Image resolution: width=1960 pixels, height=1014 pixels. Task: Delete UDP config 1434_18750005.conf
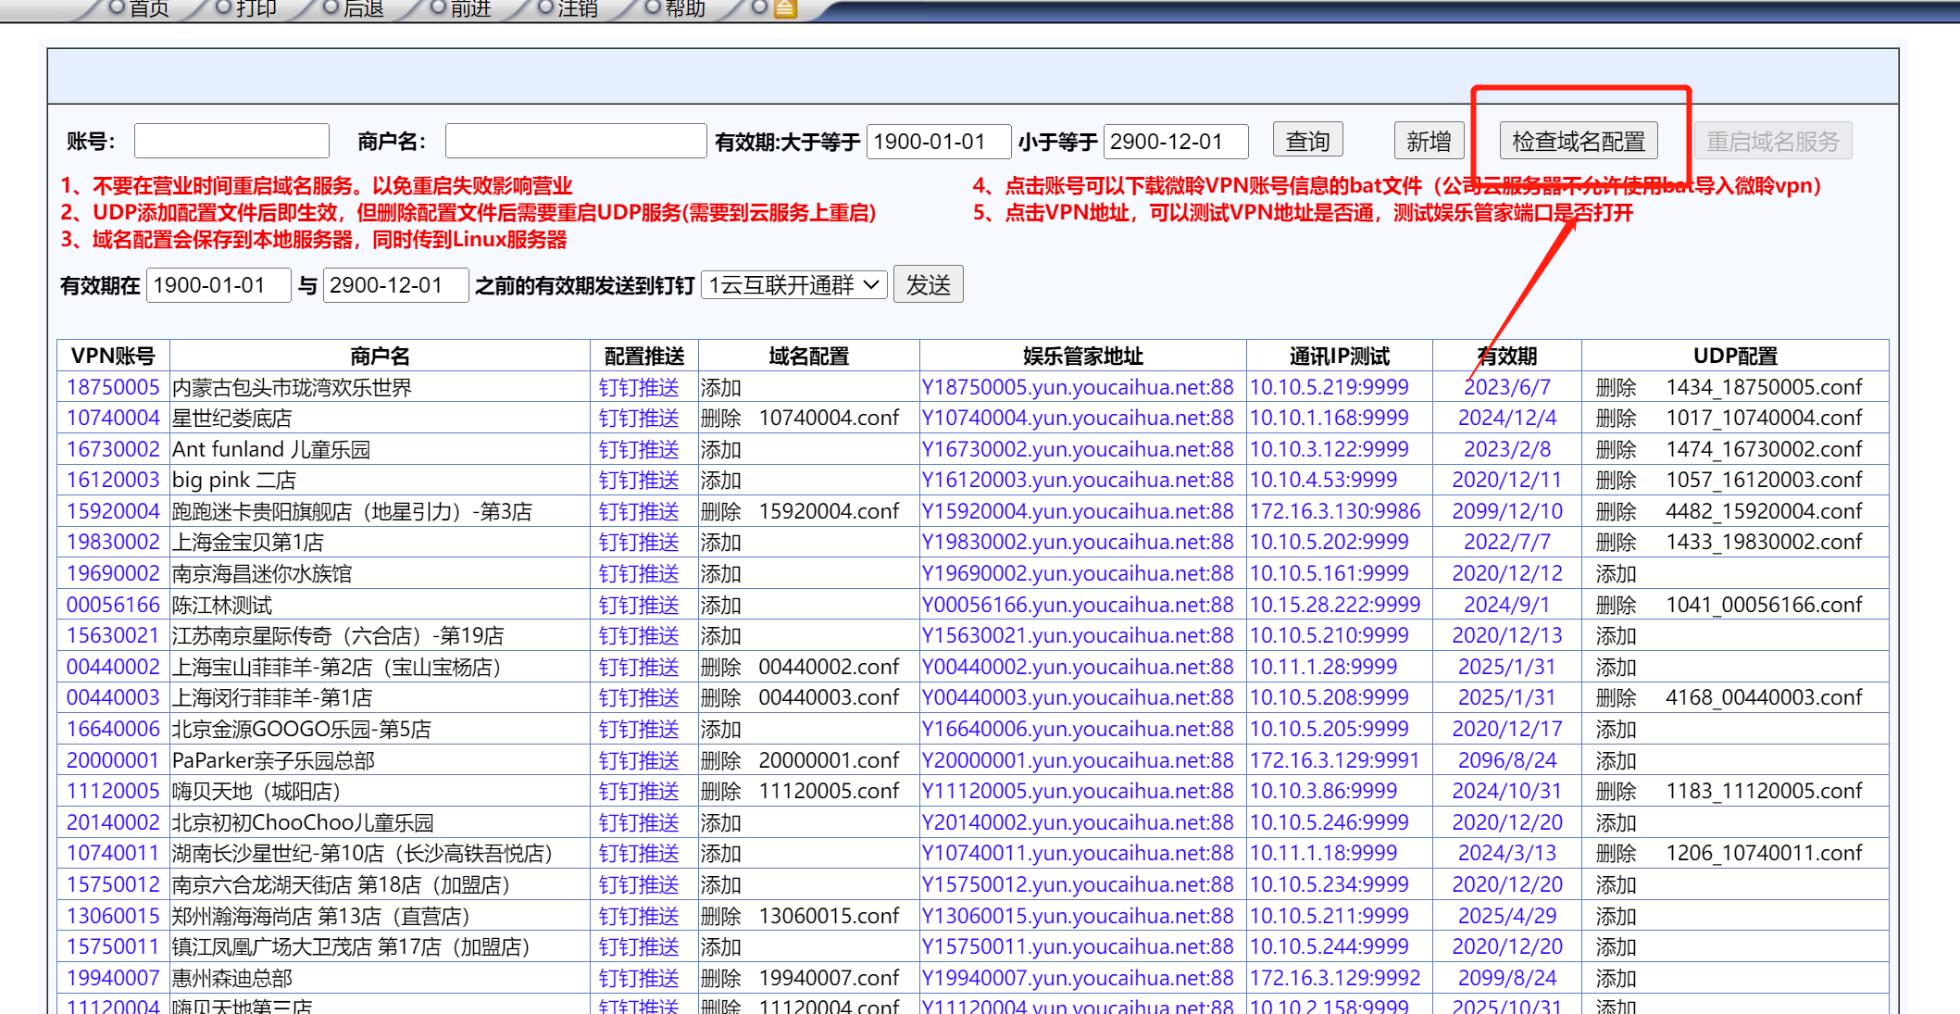(x=1616, y=387)
